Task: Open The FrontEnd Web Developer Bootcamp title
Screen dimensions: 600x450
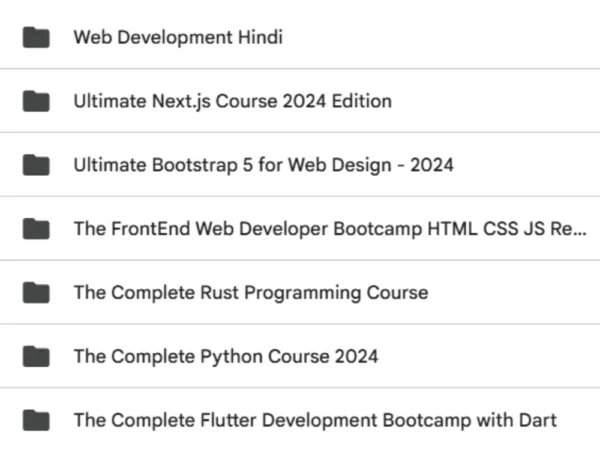Action: point(330,229)
